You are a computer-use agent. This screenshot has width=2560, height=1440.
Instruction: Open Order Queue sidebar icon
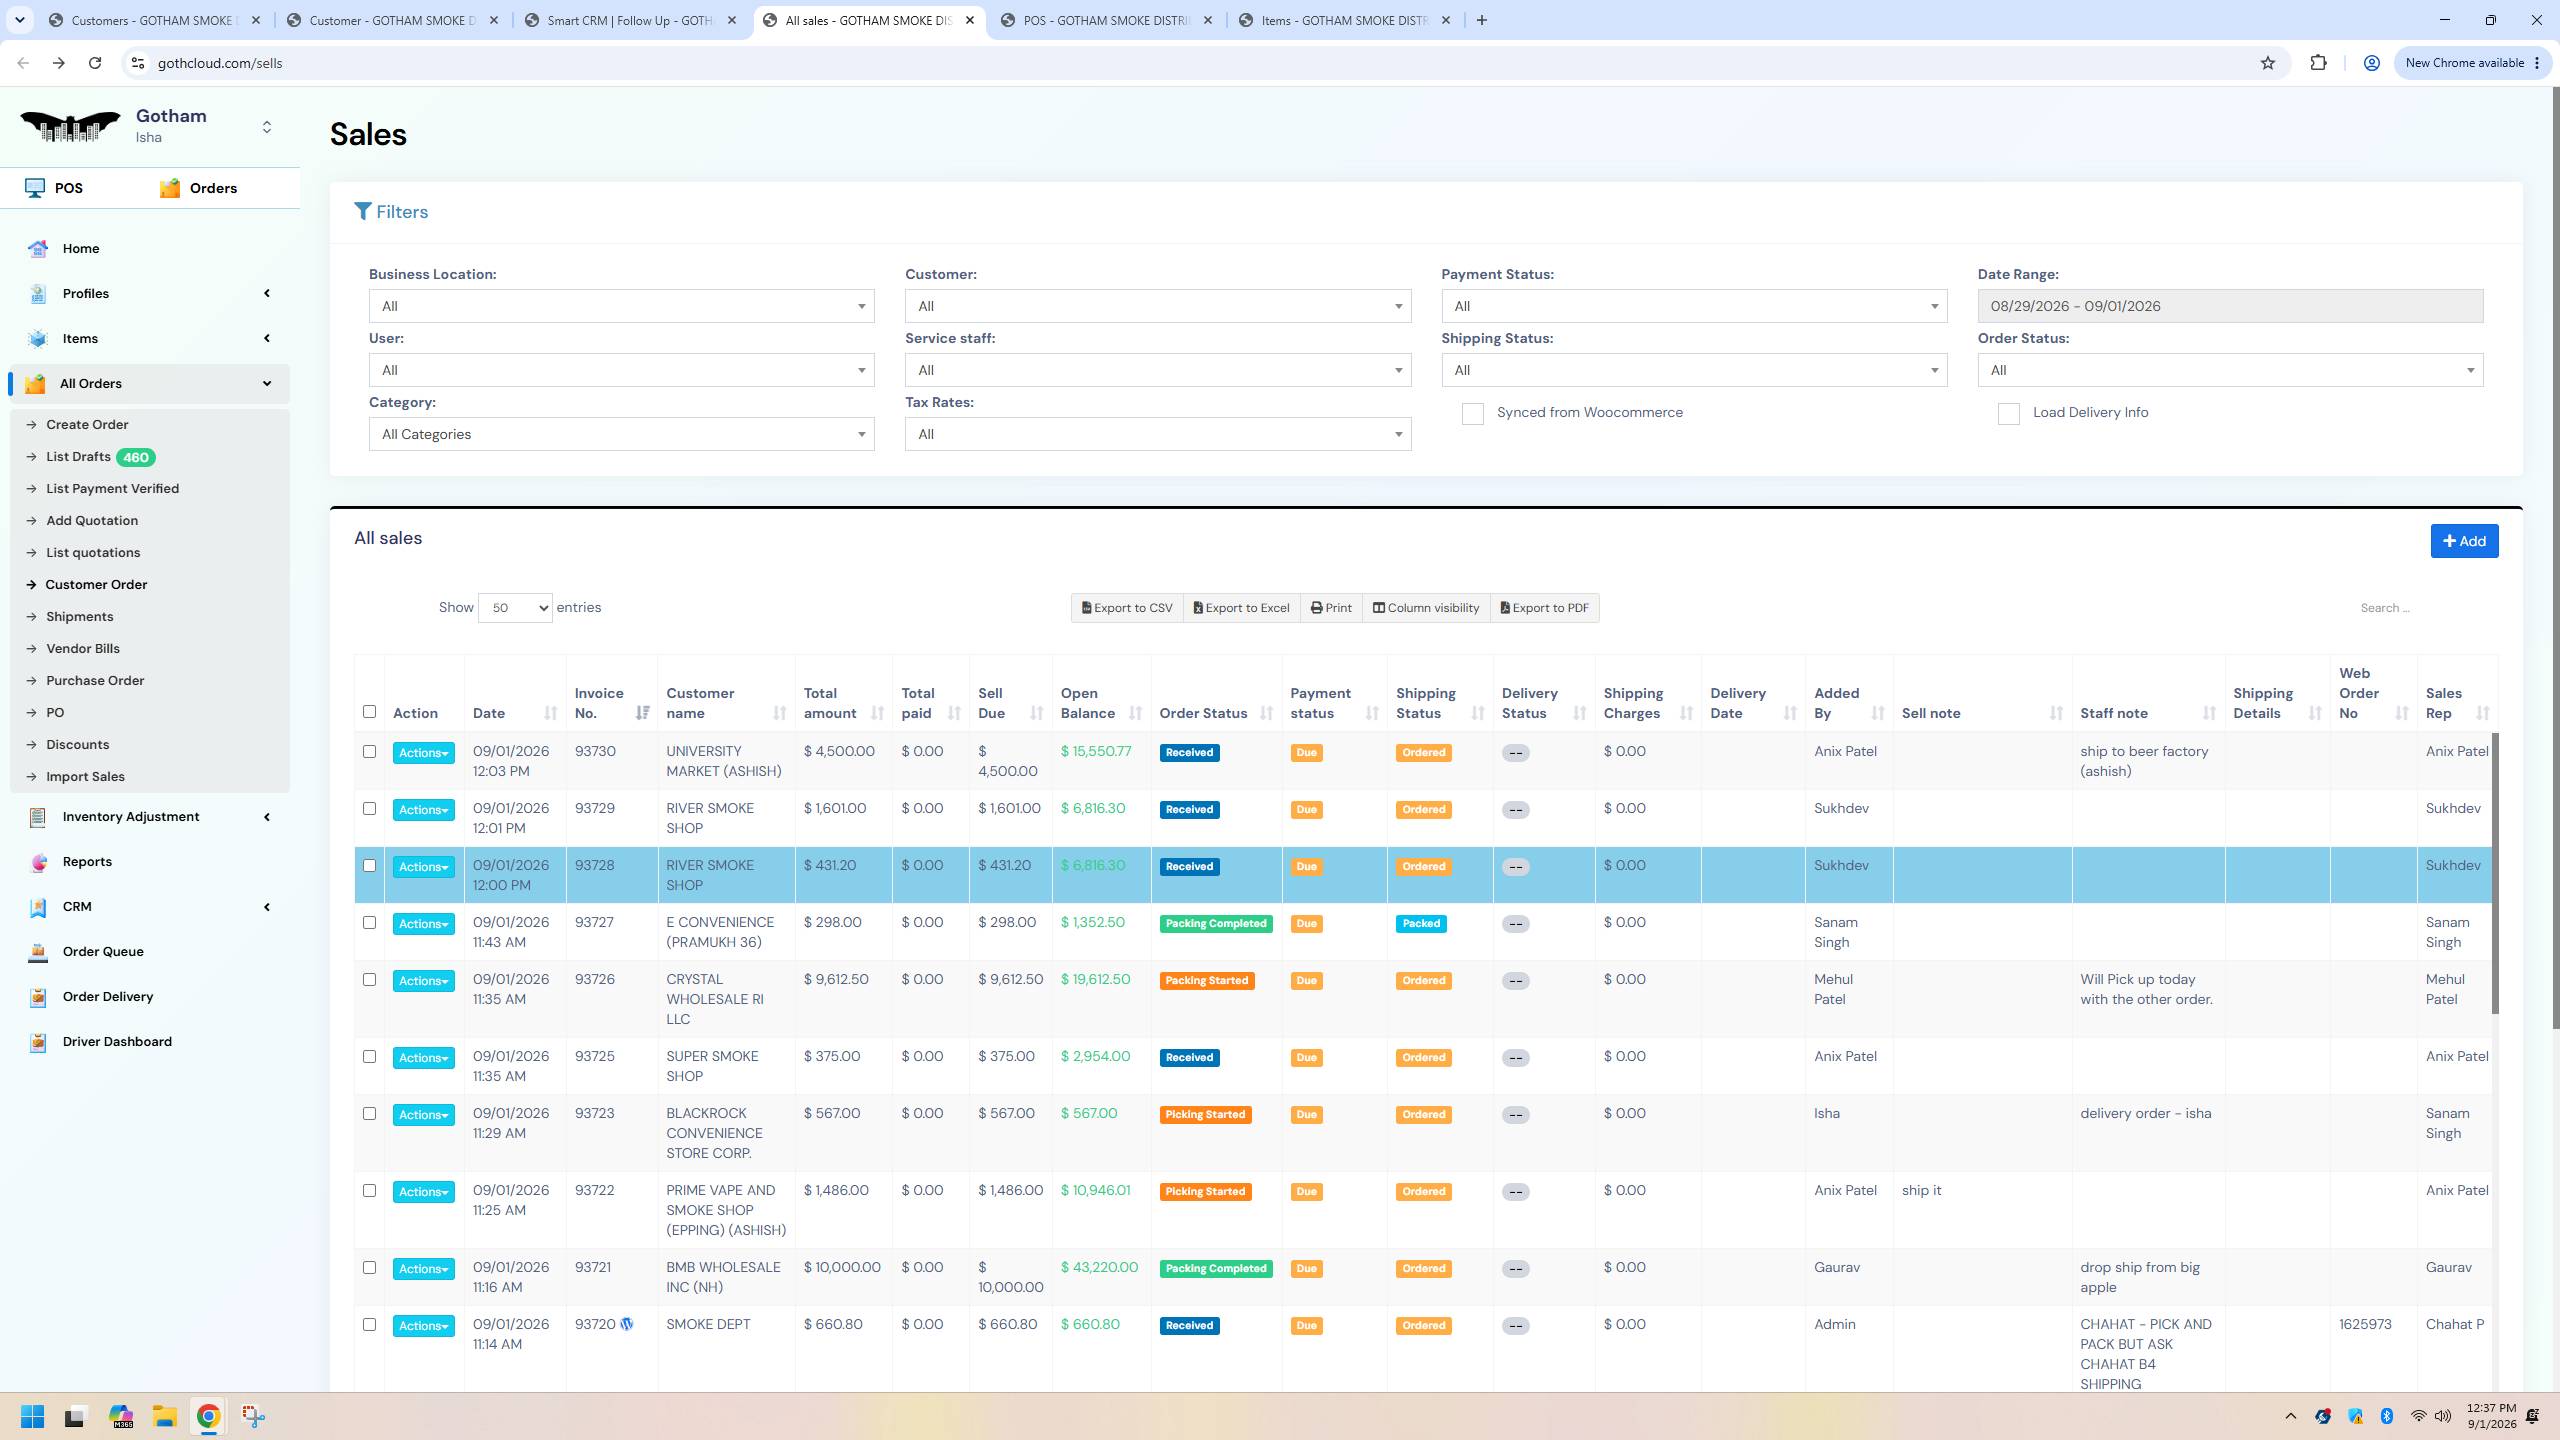coord(38,952)
